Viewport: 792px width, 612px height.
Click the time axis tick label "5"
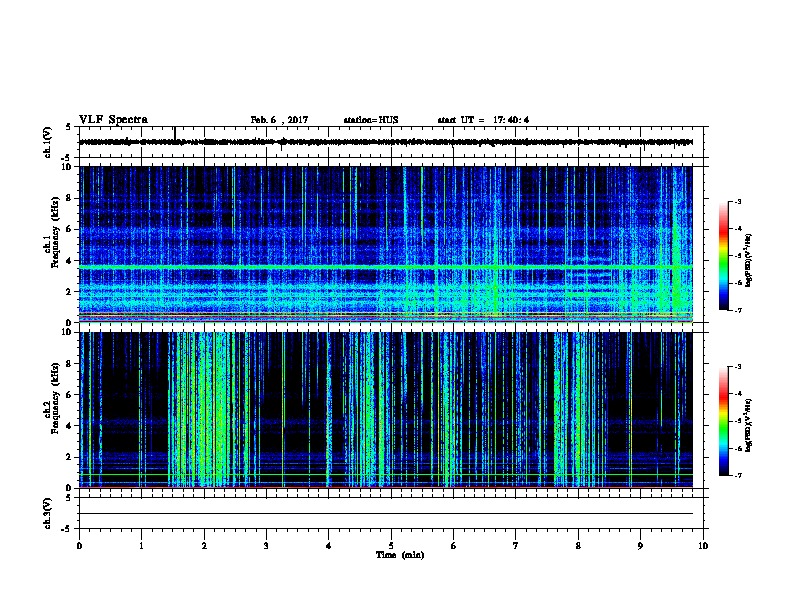pos(391,546)
